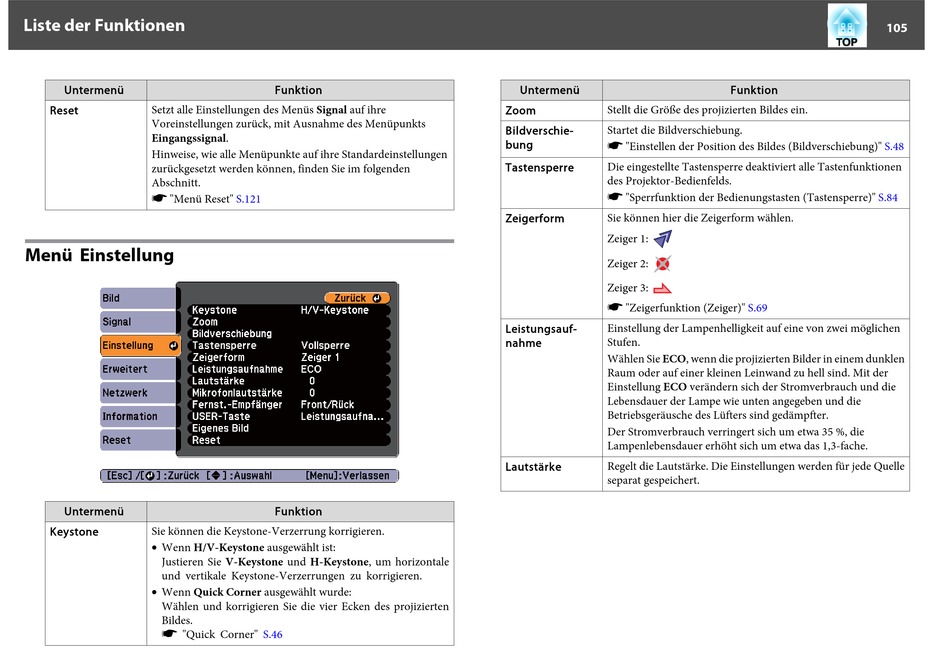Screen dimensions: 950x660
Task: Click the Zeiger 1 arrow pointer icon
Action: 663,239
